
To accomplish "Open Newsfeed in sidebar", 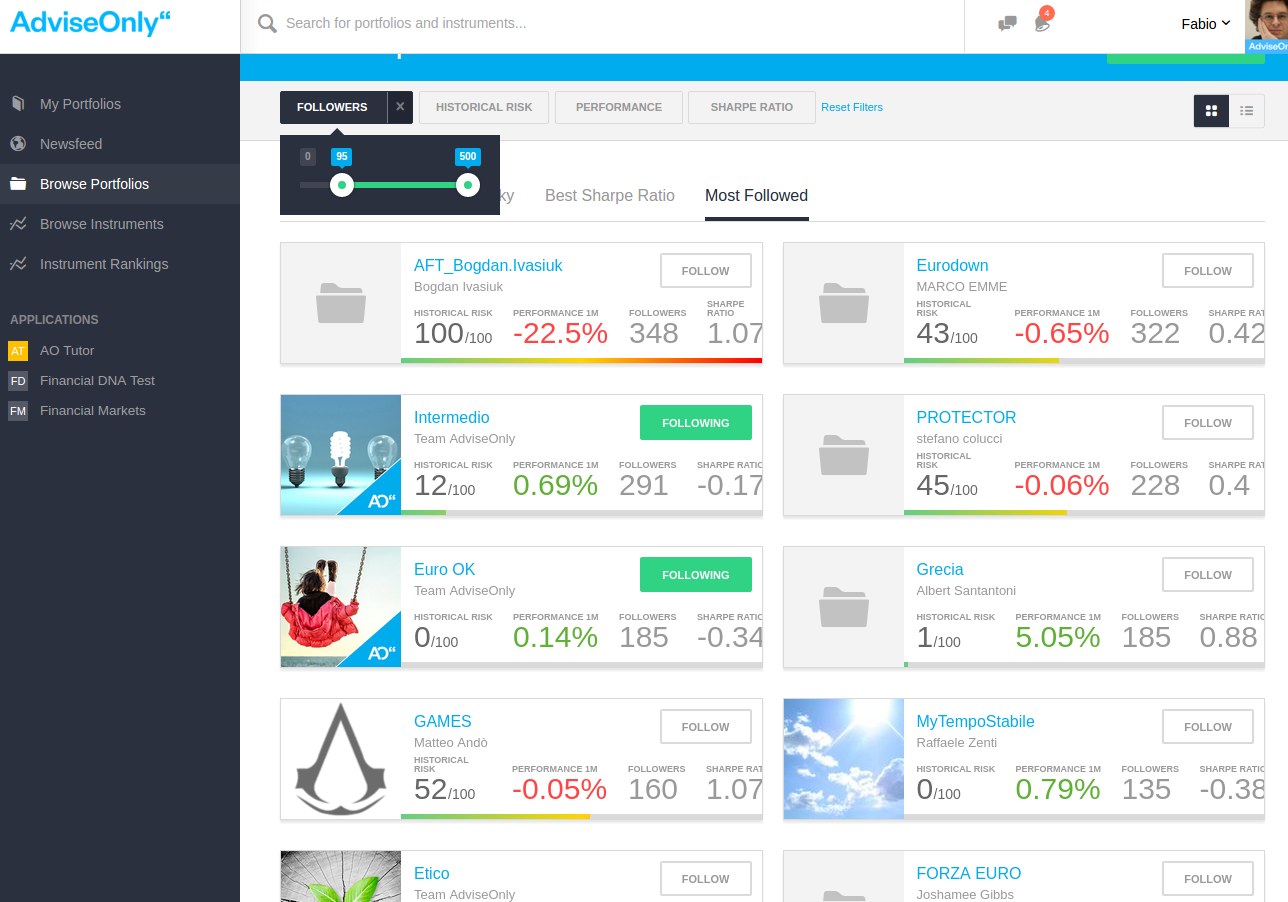I will click(71, 144).
